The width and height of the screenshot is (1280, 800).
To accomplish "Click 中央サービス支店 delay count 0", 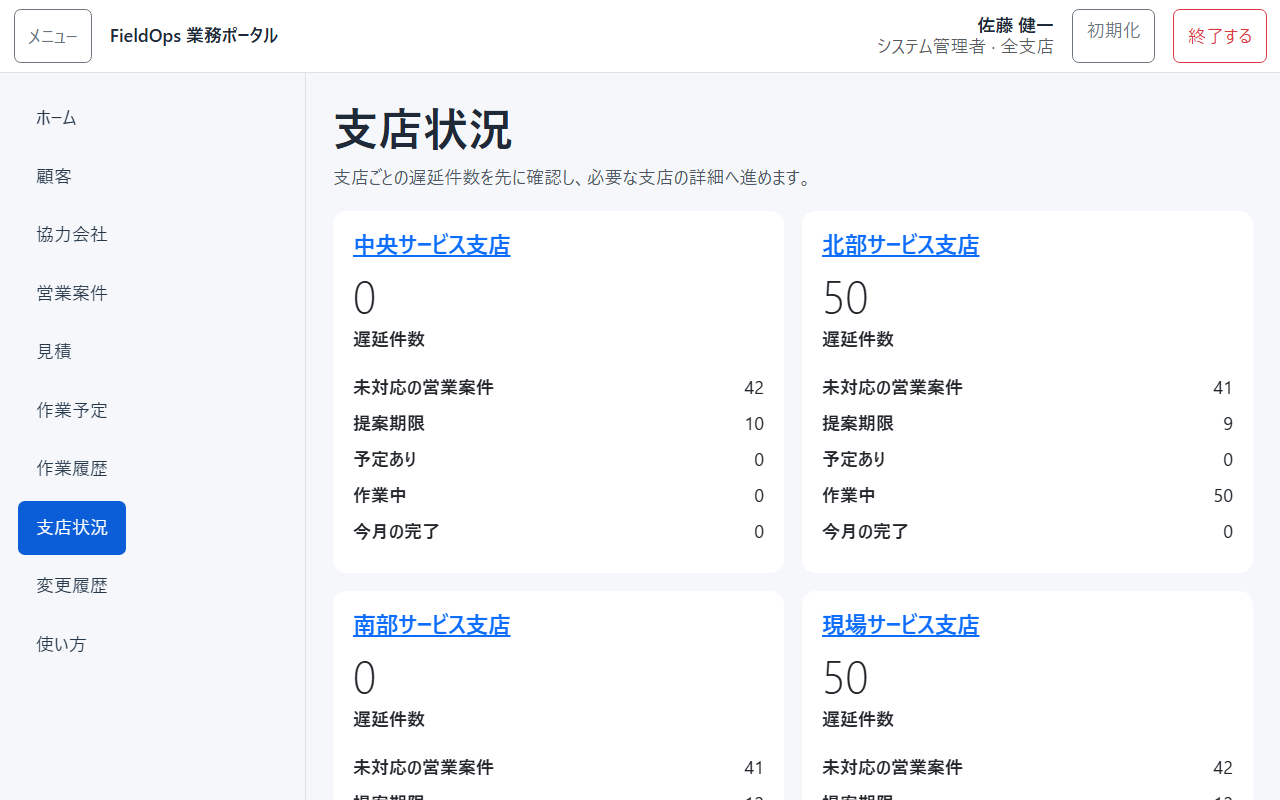I will [365, 298].
